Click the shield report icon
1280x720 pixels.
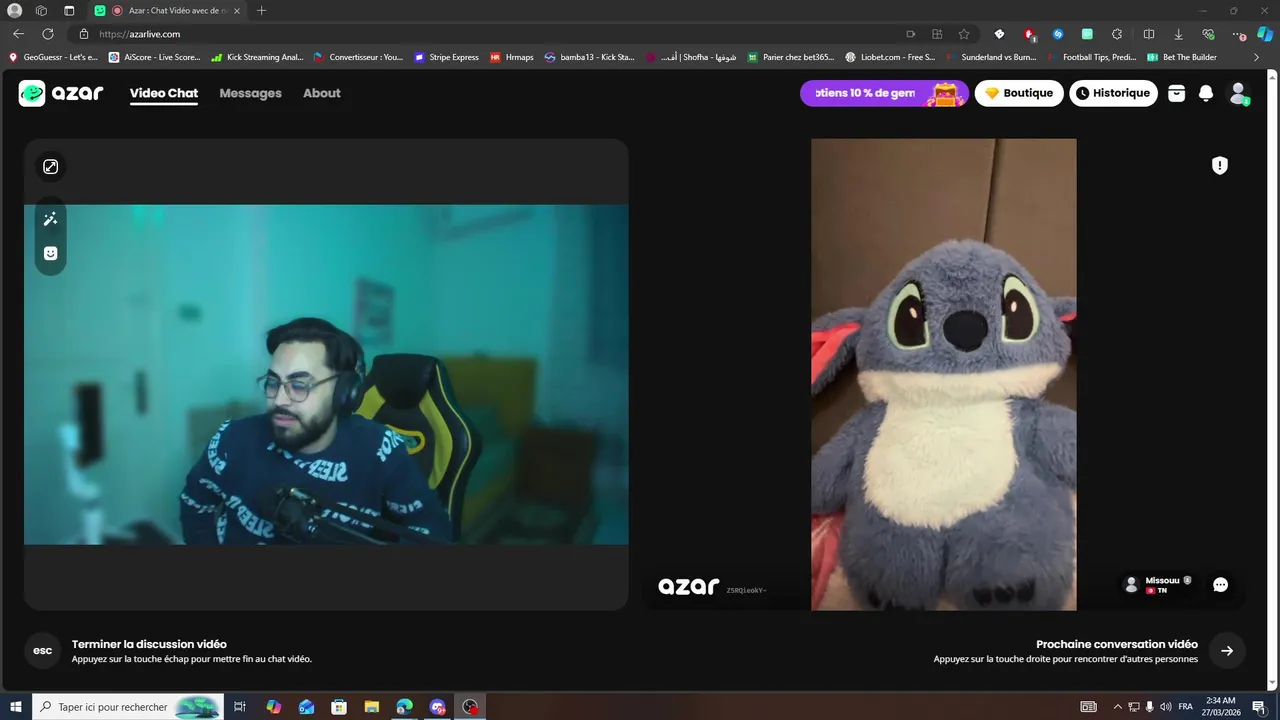1220,166
